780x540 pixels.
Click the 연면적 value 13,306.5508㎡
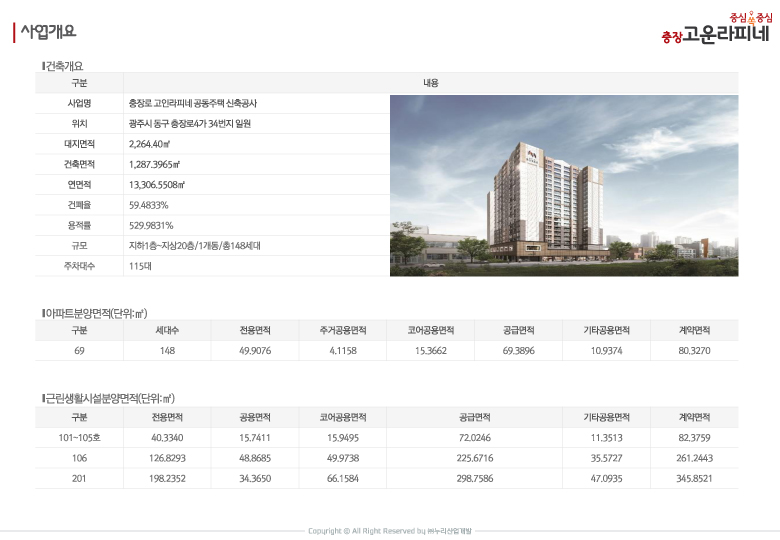click(x=157, y=185)
